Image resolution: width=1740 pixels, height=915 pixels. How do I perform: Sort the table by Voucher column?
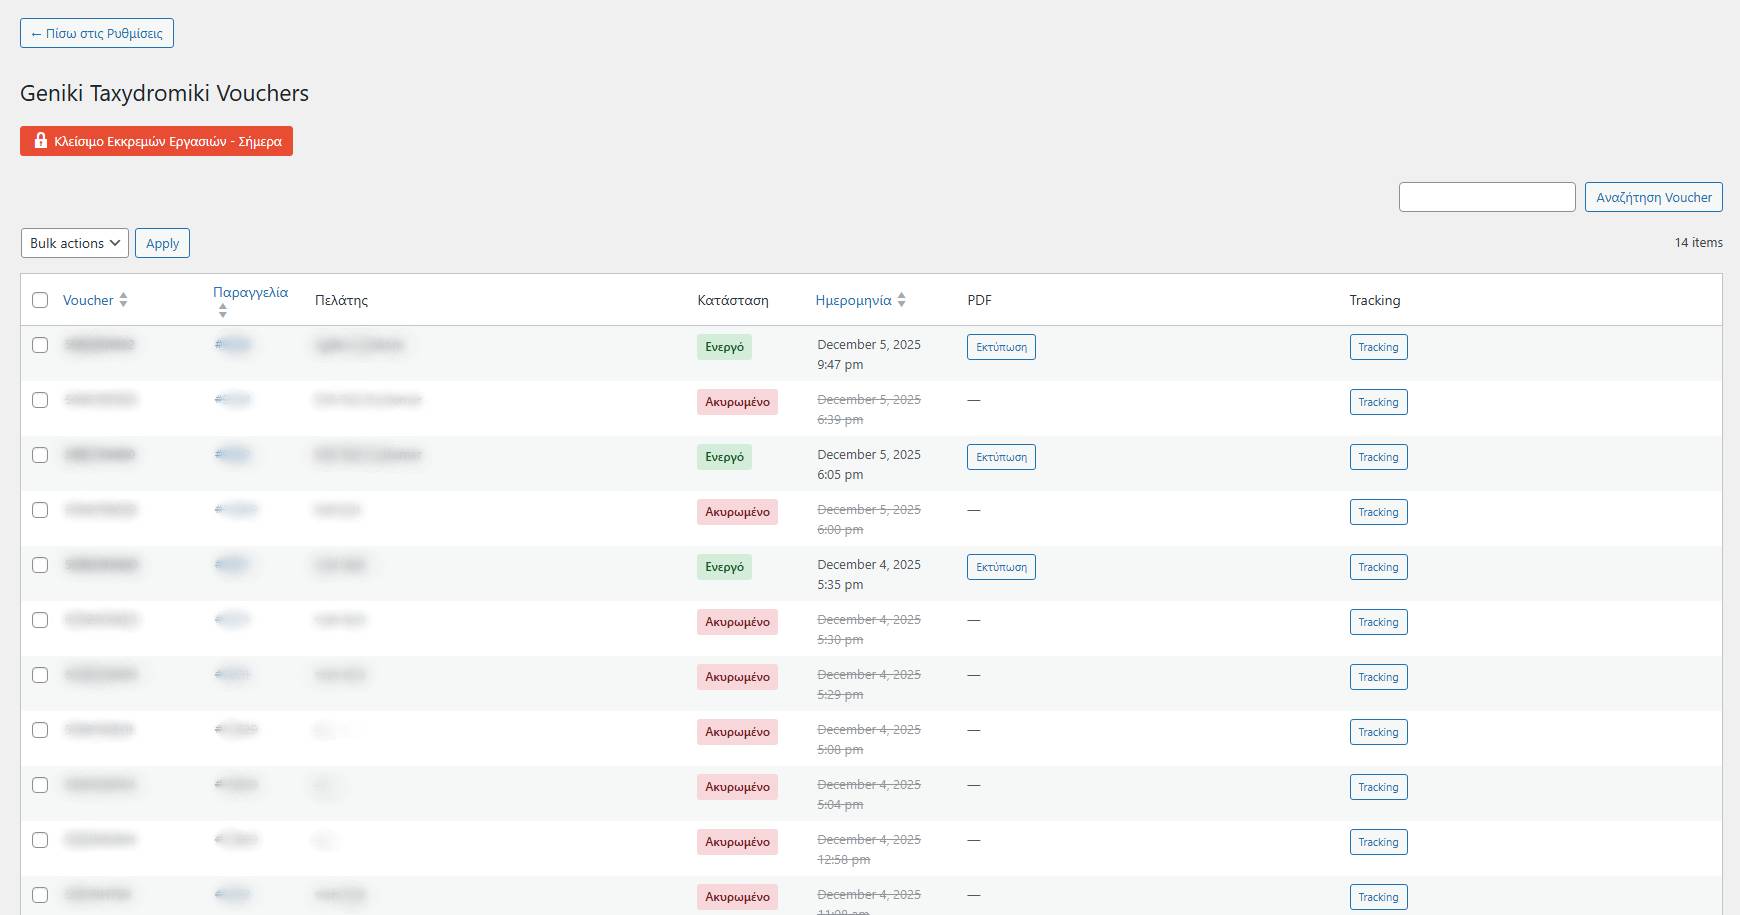coord(88,300)
